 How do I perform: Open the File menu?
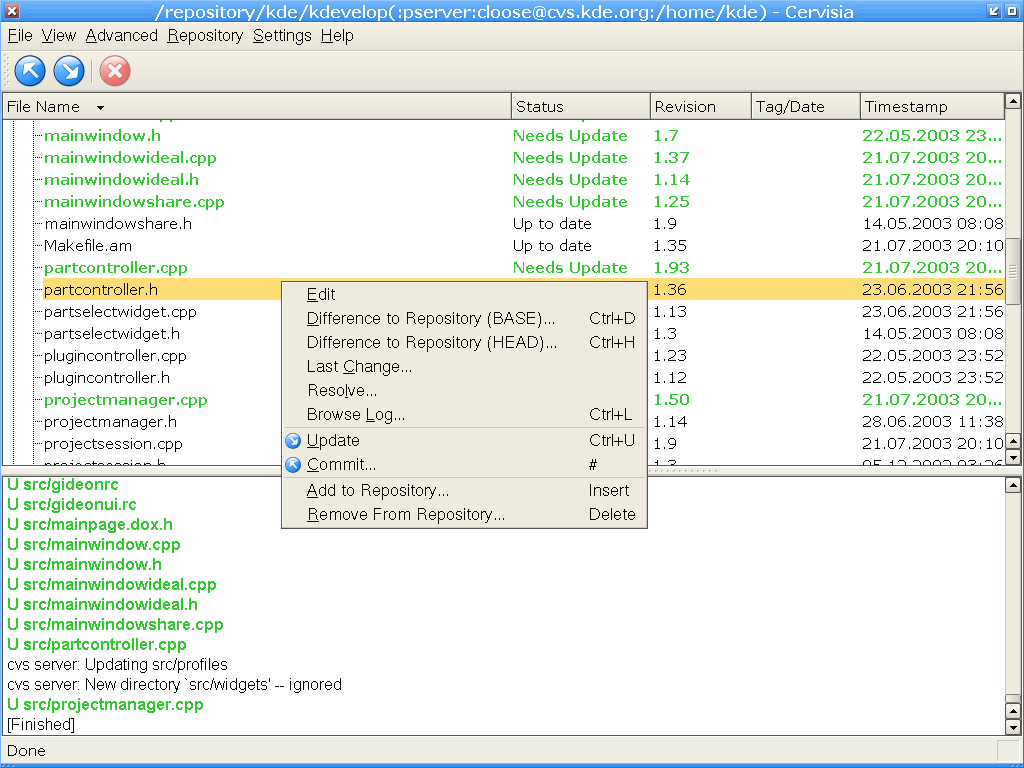(x=20, y=36)
